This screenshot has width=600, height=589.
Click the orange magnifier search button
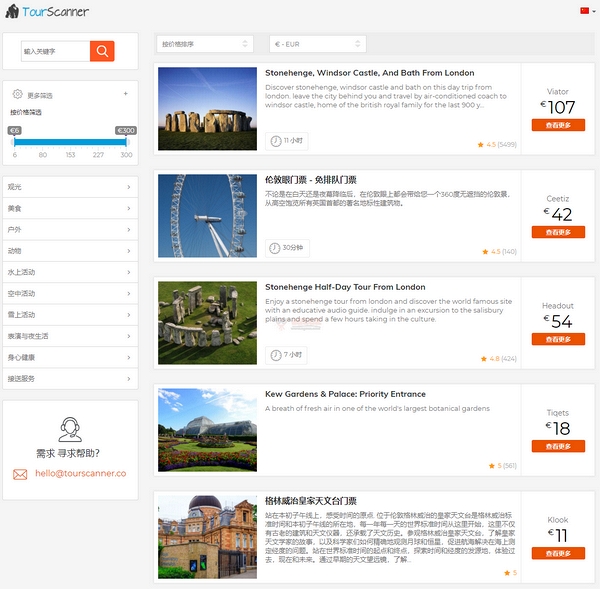(102, 51)
